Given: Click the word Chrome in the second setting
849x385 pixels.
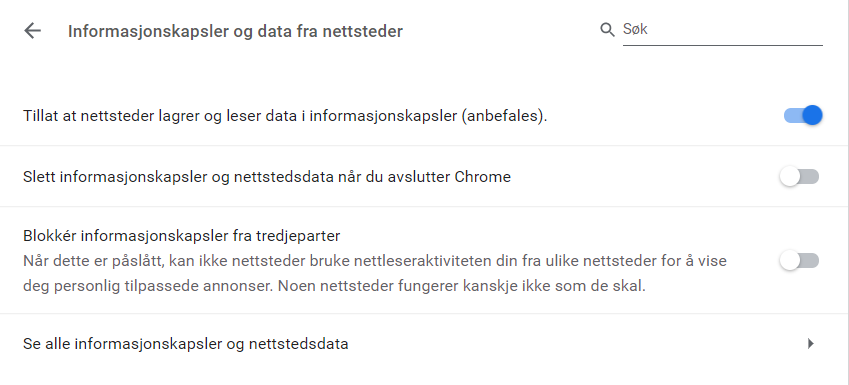Looking at the screenshot, I should click(x=482, y=177).
